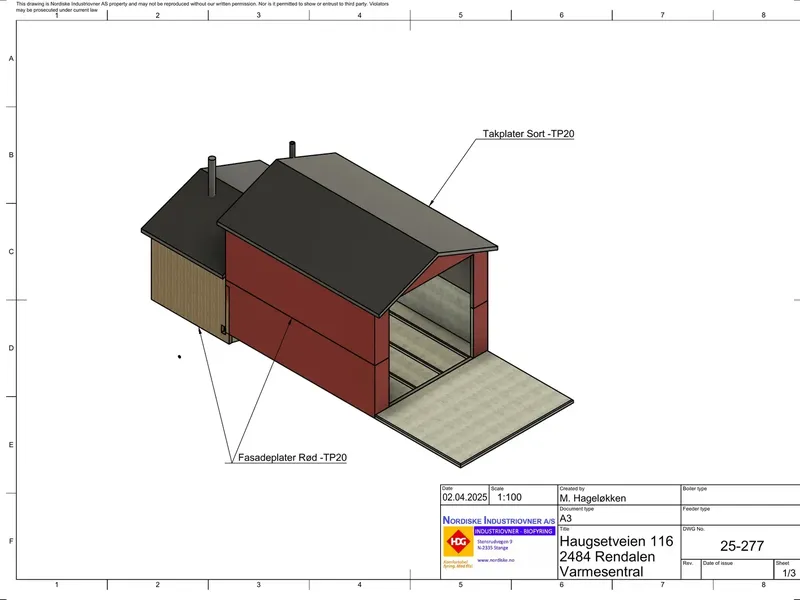Viewport: 800px width, 600px height.
Task: Click row marker D in left border
Action: coord(11,348)
